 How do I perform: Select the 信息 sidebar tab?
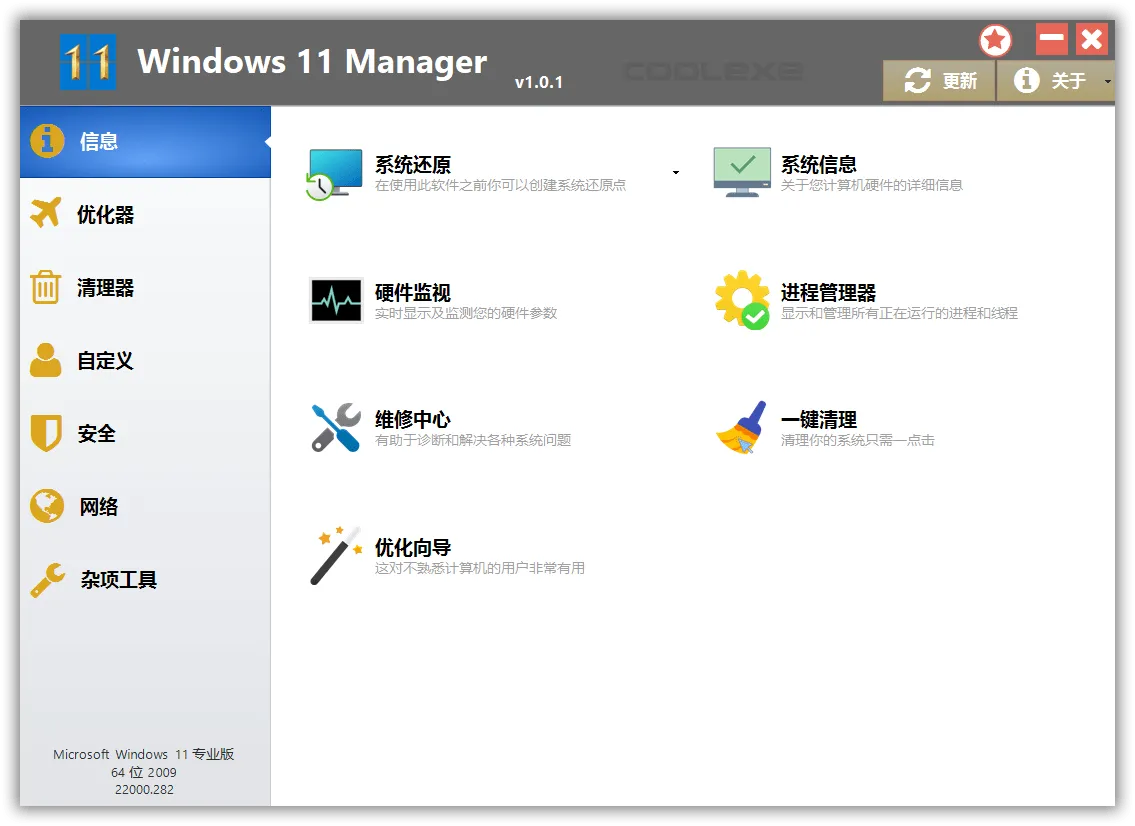click(145, 141)
